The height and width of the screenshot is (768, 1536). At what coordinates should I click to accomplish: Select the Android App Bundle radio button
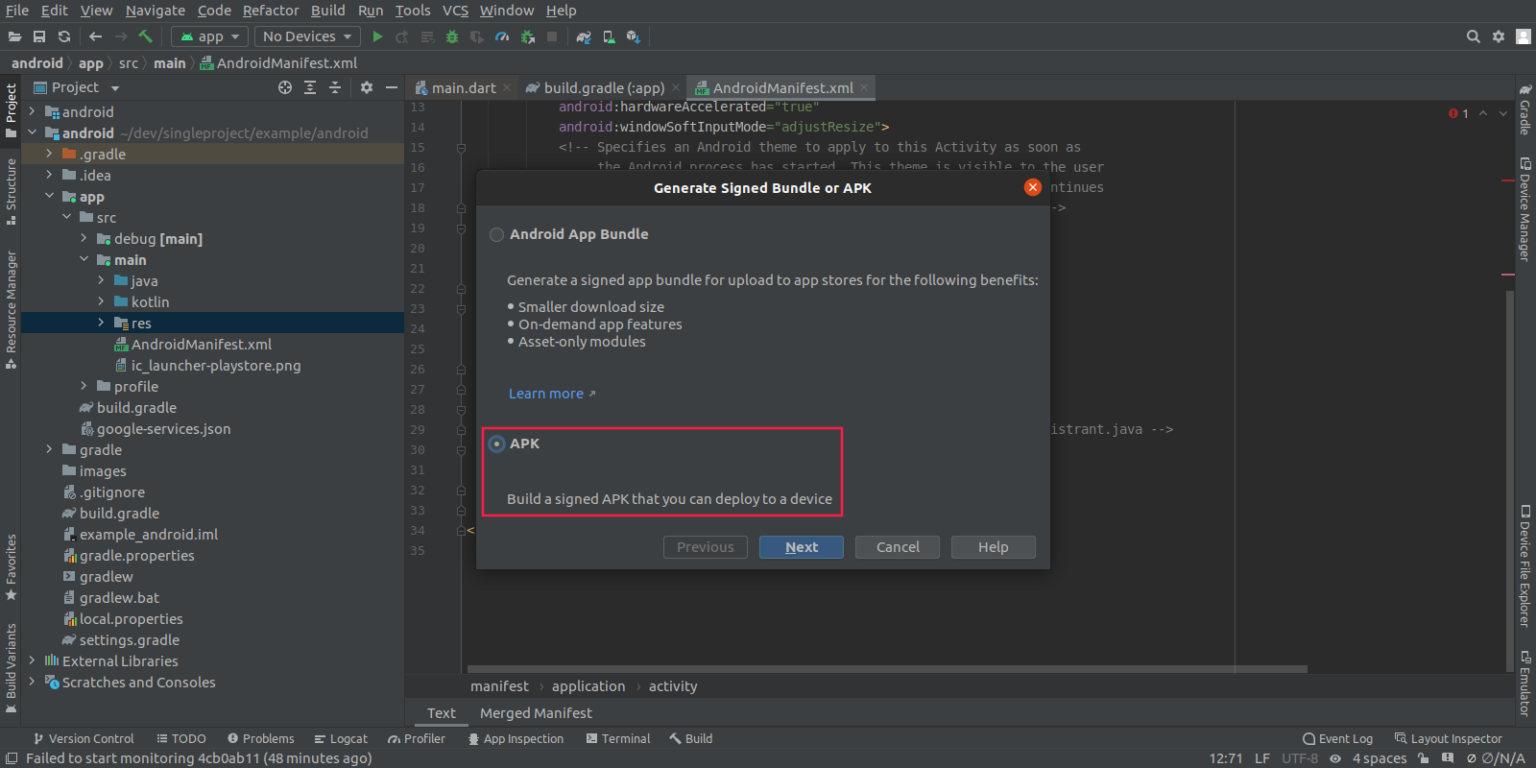pos(496,235)
